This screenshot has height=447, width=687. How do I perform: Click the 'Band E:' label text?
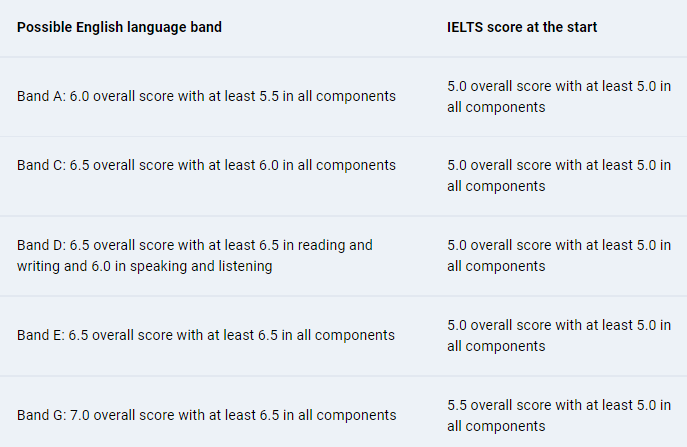point(41,335)
